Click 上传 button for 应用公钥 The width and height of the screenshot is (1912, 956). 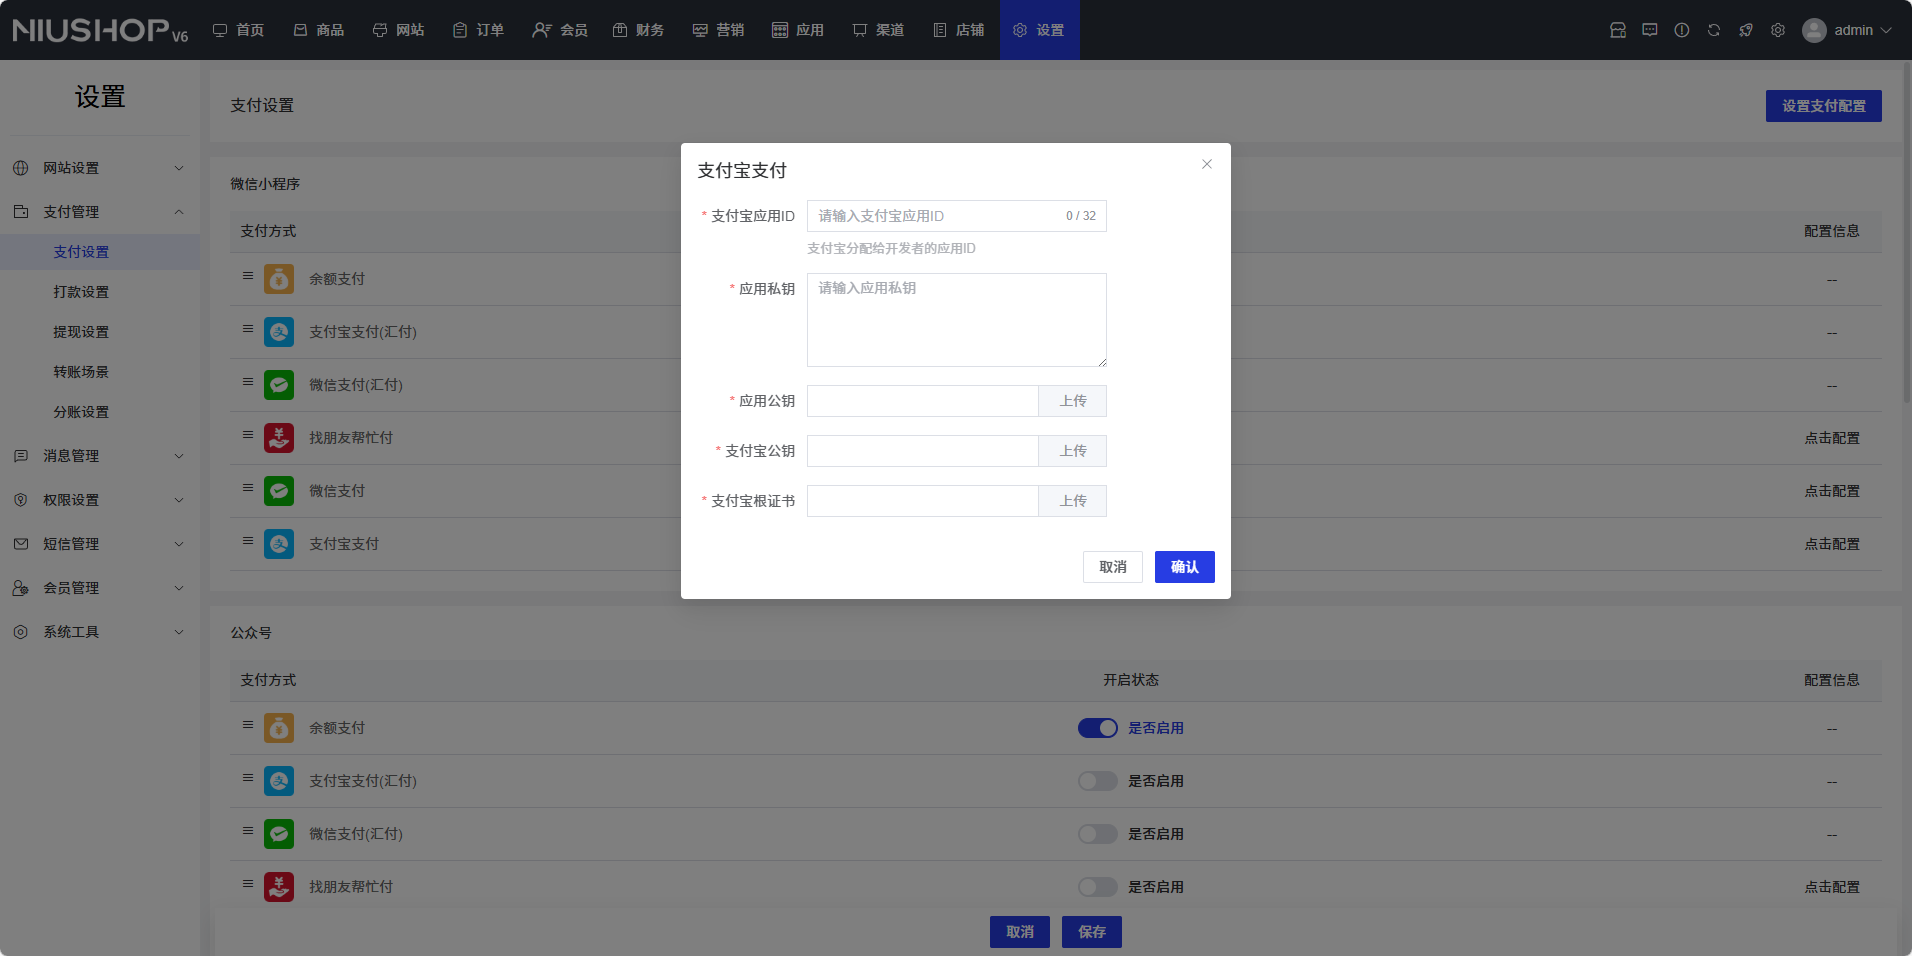(1072, 401)
